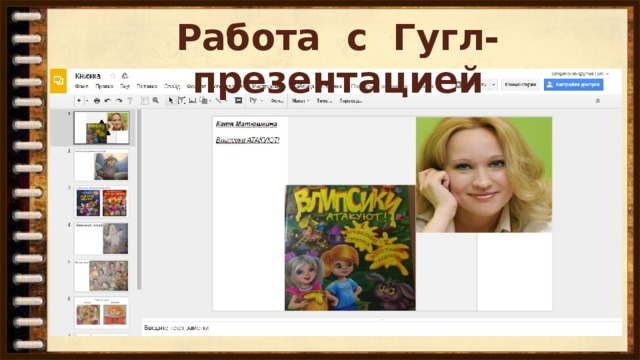Insert a comment from toolbar

[x=239, y=100]
